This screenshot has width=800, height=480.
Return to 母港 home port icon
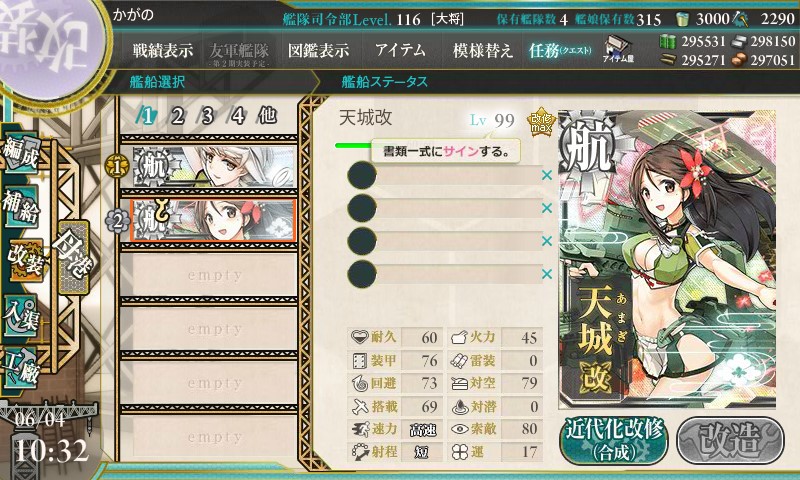pos(74,257)
